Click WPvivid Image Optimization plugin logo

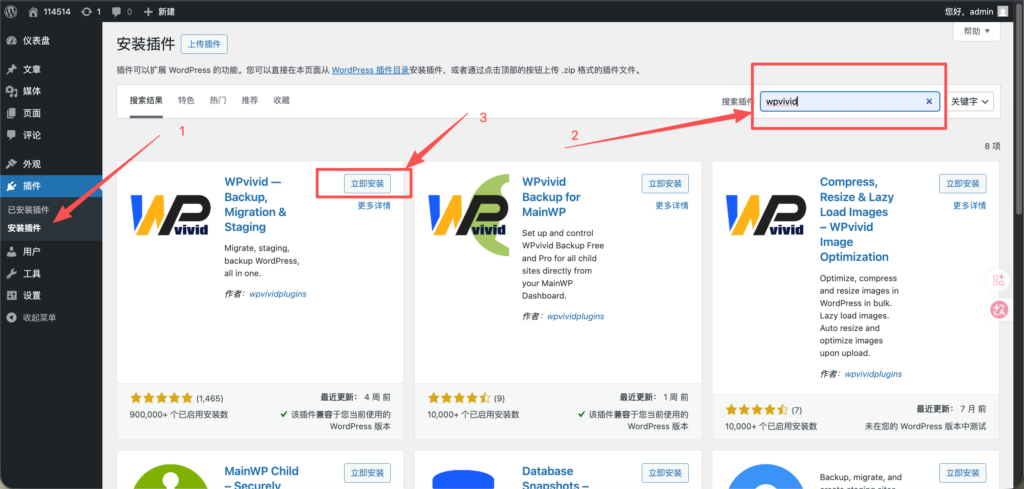pos(766,215)
